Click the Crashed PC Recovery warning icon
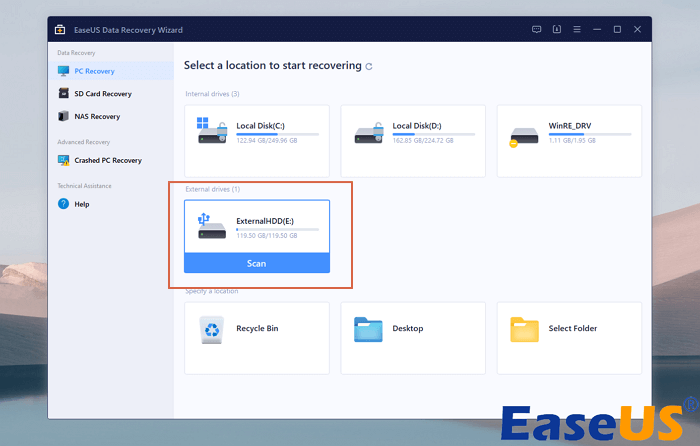Viewport: 700px width, 446px height. (63, 160)
